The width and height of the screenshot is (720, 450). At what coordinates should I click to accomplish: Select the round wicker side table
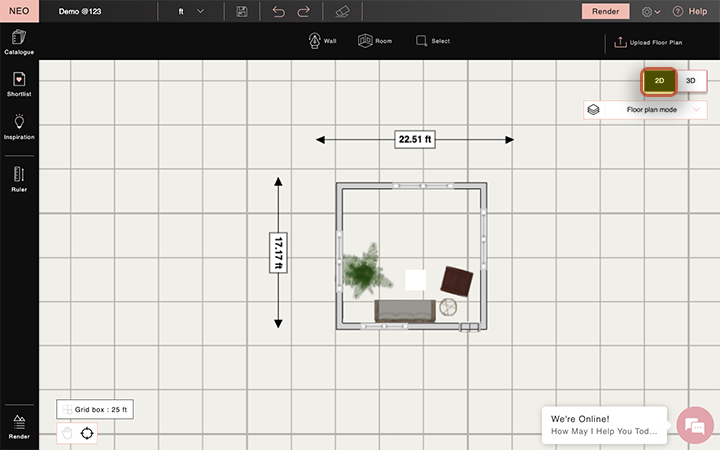point(448,307)
